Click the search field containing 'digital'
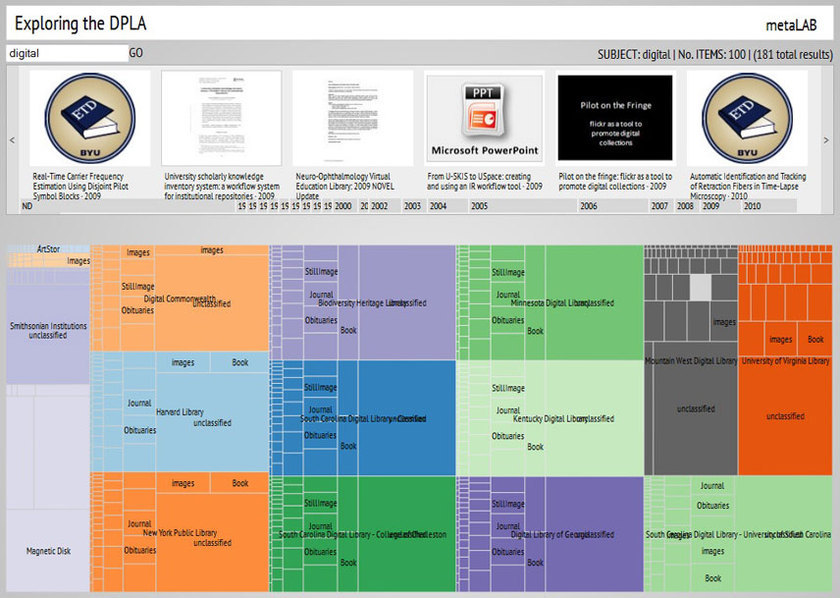 click(67, 53)
